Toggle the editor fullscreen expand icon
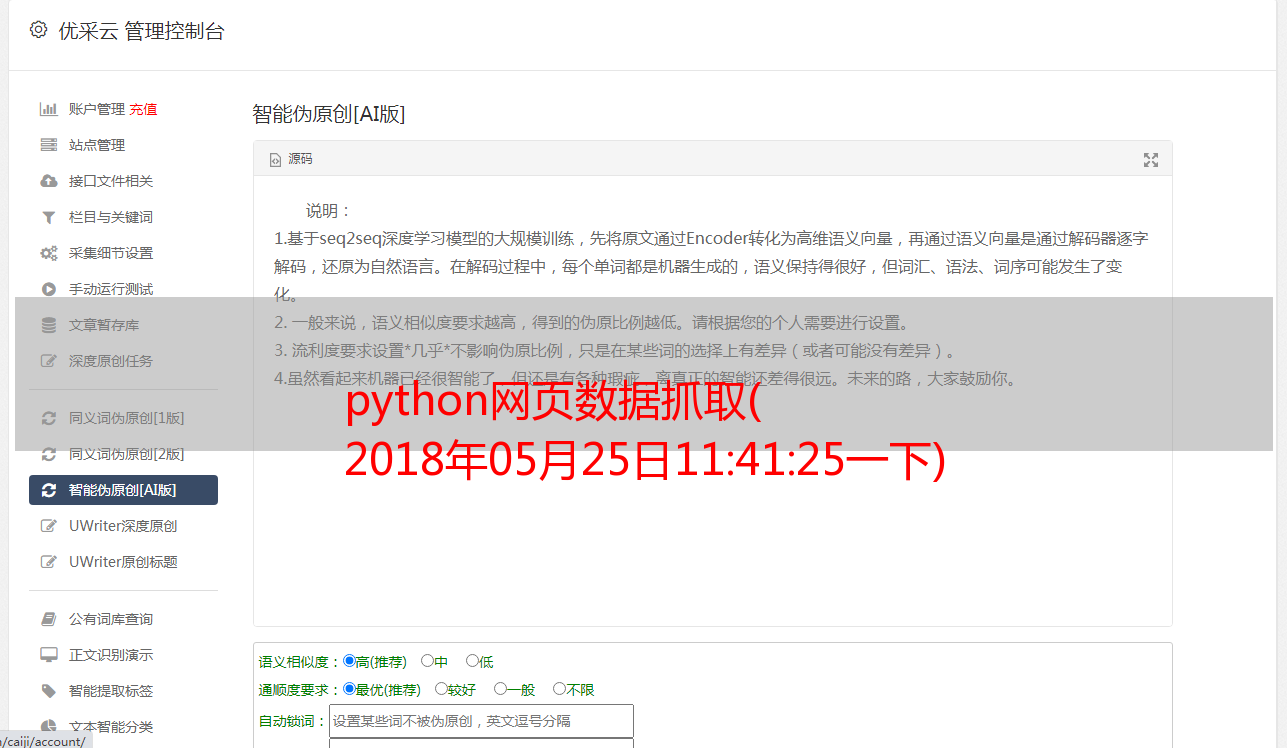Image resolution: width=1287 pixels, height=748 pixels. click(x=1151, y=160)
